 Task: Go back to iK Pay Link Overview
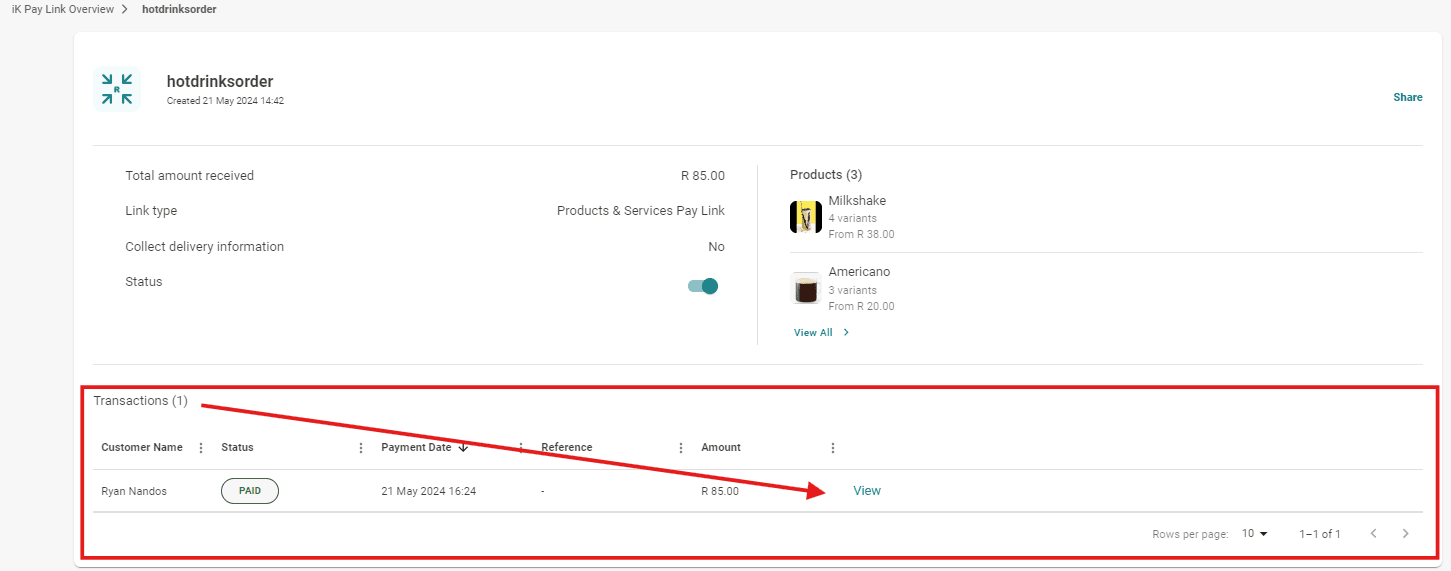(62, 9)
